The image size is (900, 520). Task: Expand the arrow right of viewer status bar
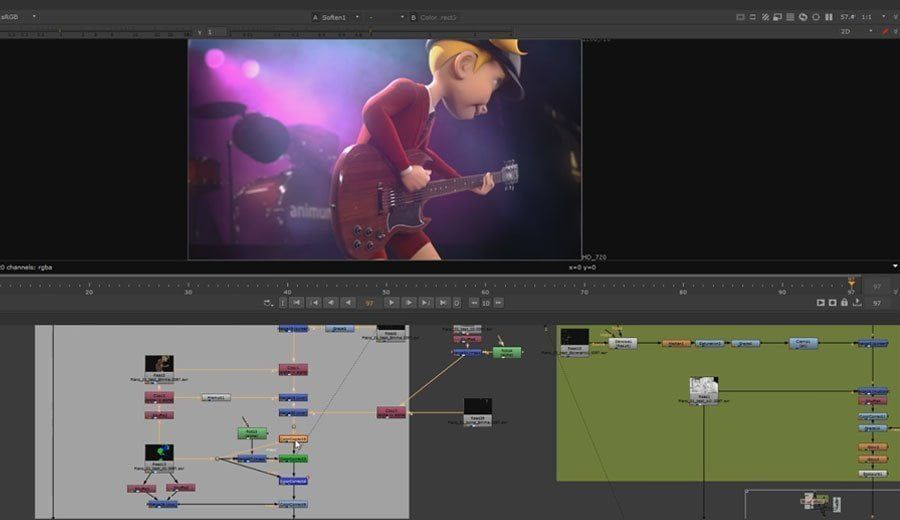click(895, 266)
